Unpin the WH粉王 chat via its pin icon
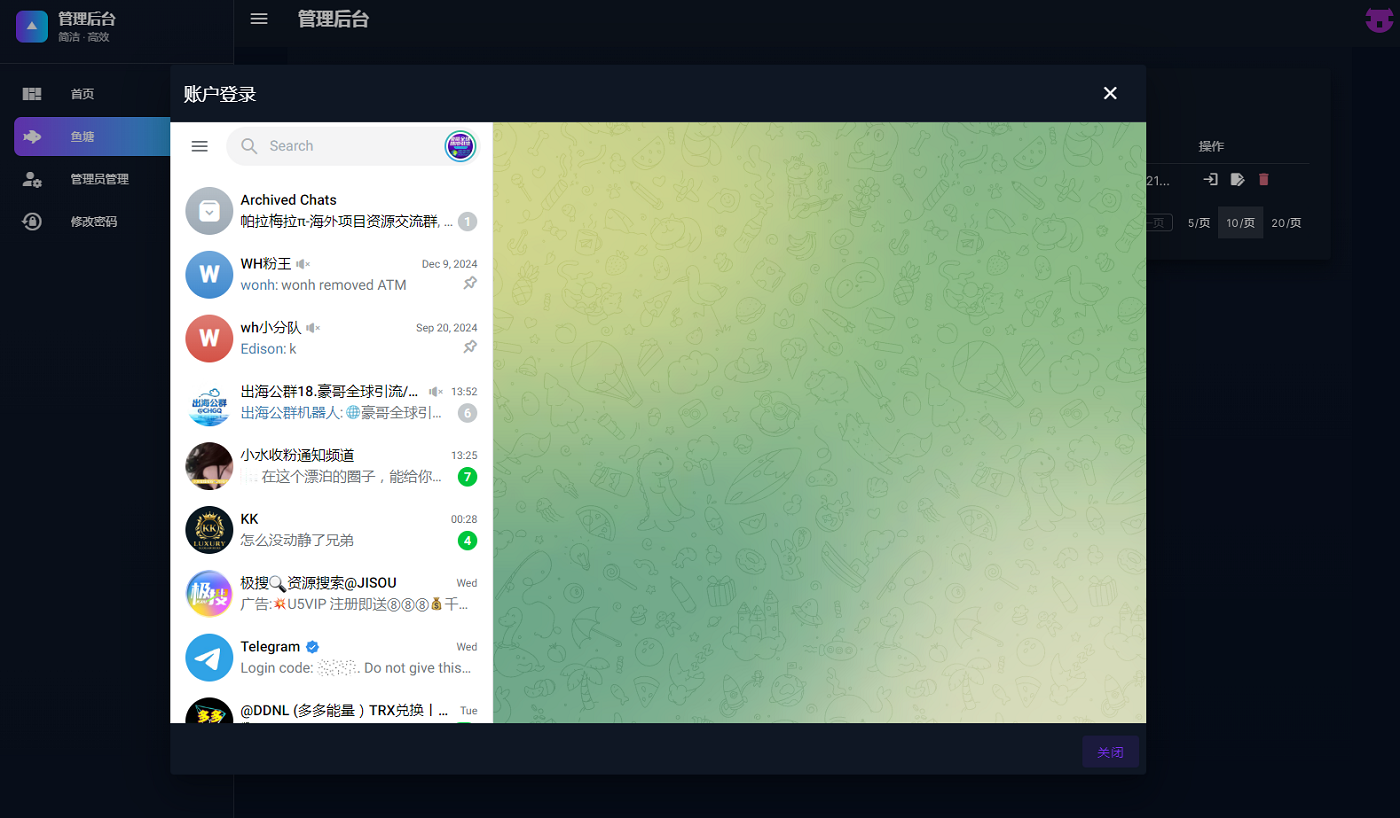The image size is (1400, 818). tap(470, 283)
